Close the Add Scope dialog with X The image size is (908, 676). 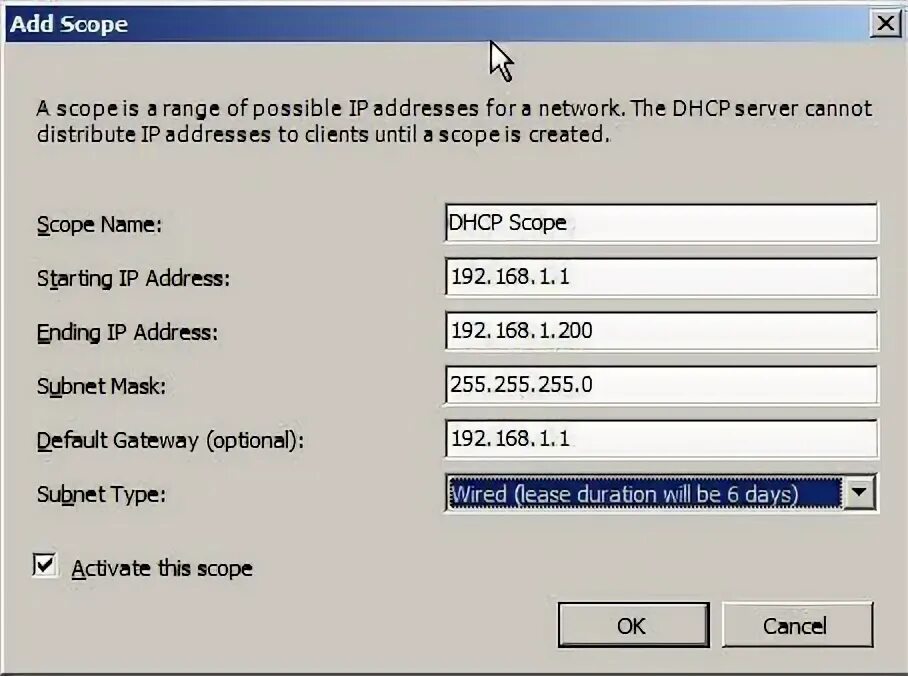pos(885,24)
